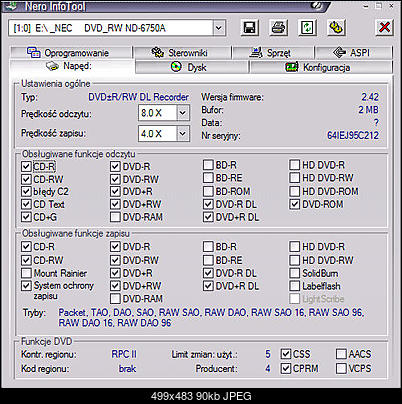
Task: Click the DVD±R/RW DL Recorder type text
Action: click(x=138, y=97)
